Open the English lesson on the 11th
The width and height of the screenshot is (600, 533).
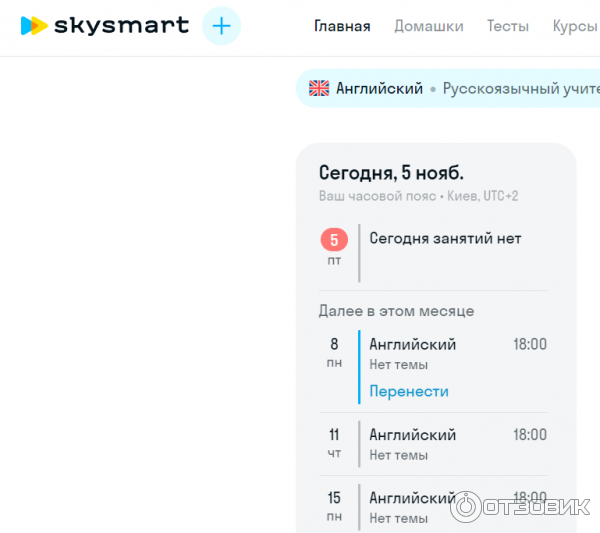(x=413, y=435)
